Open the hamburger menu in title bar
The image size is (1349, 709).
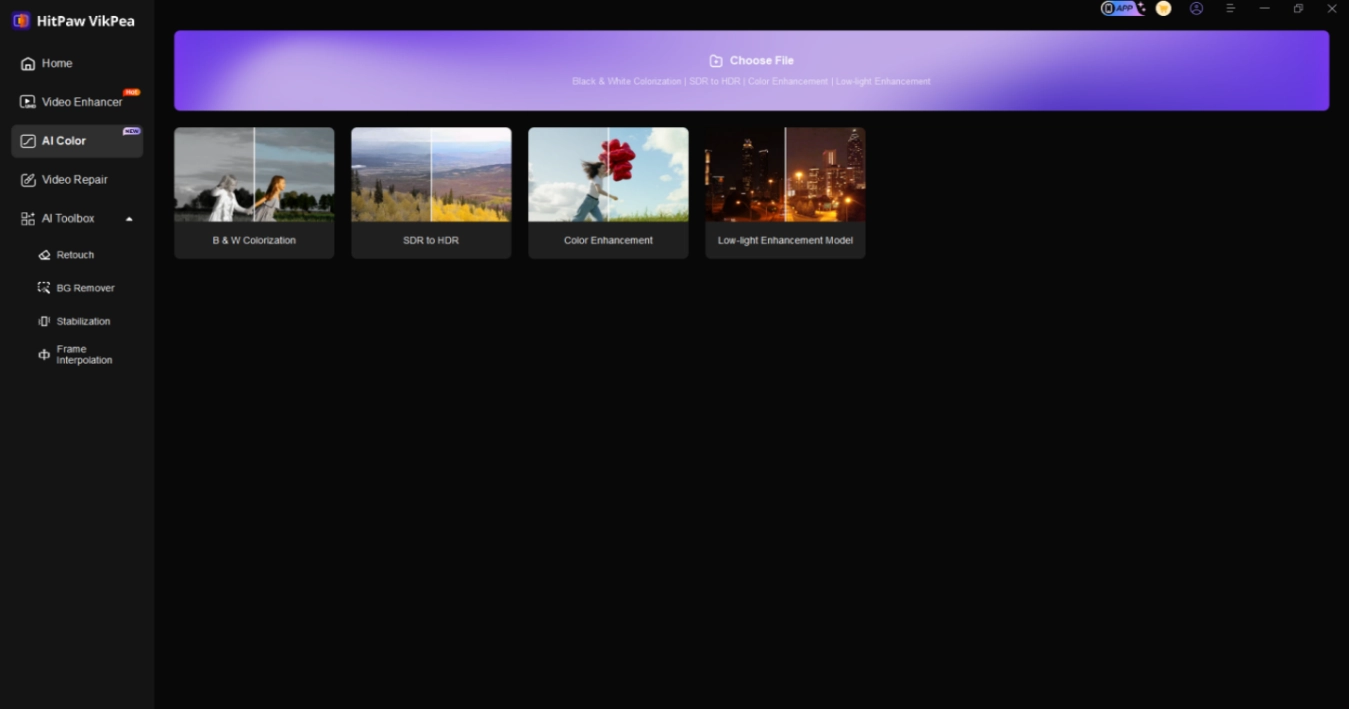click(x=1230, y=8)
